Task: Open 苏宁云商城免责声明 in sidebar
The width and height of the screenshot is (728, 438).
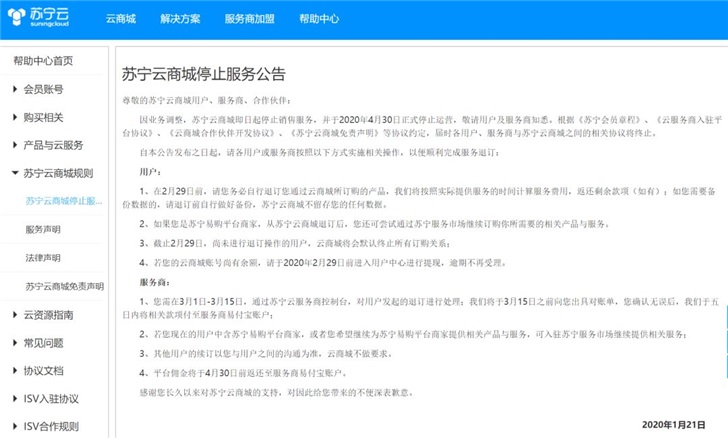Action: (64, 286)
